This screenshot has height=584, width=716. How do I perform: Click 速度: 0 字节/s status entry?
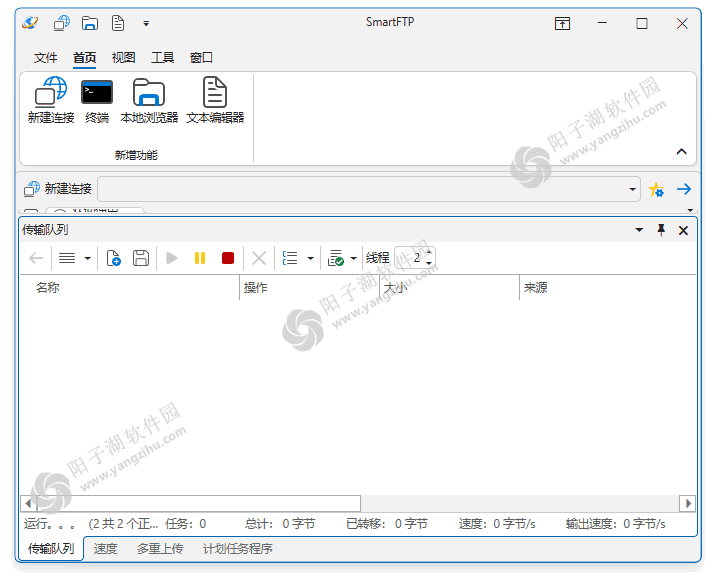pos(497,524)
